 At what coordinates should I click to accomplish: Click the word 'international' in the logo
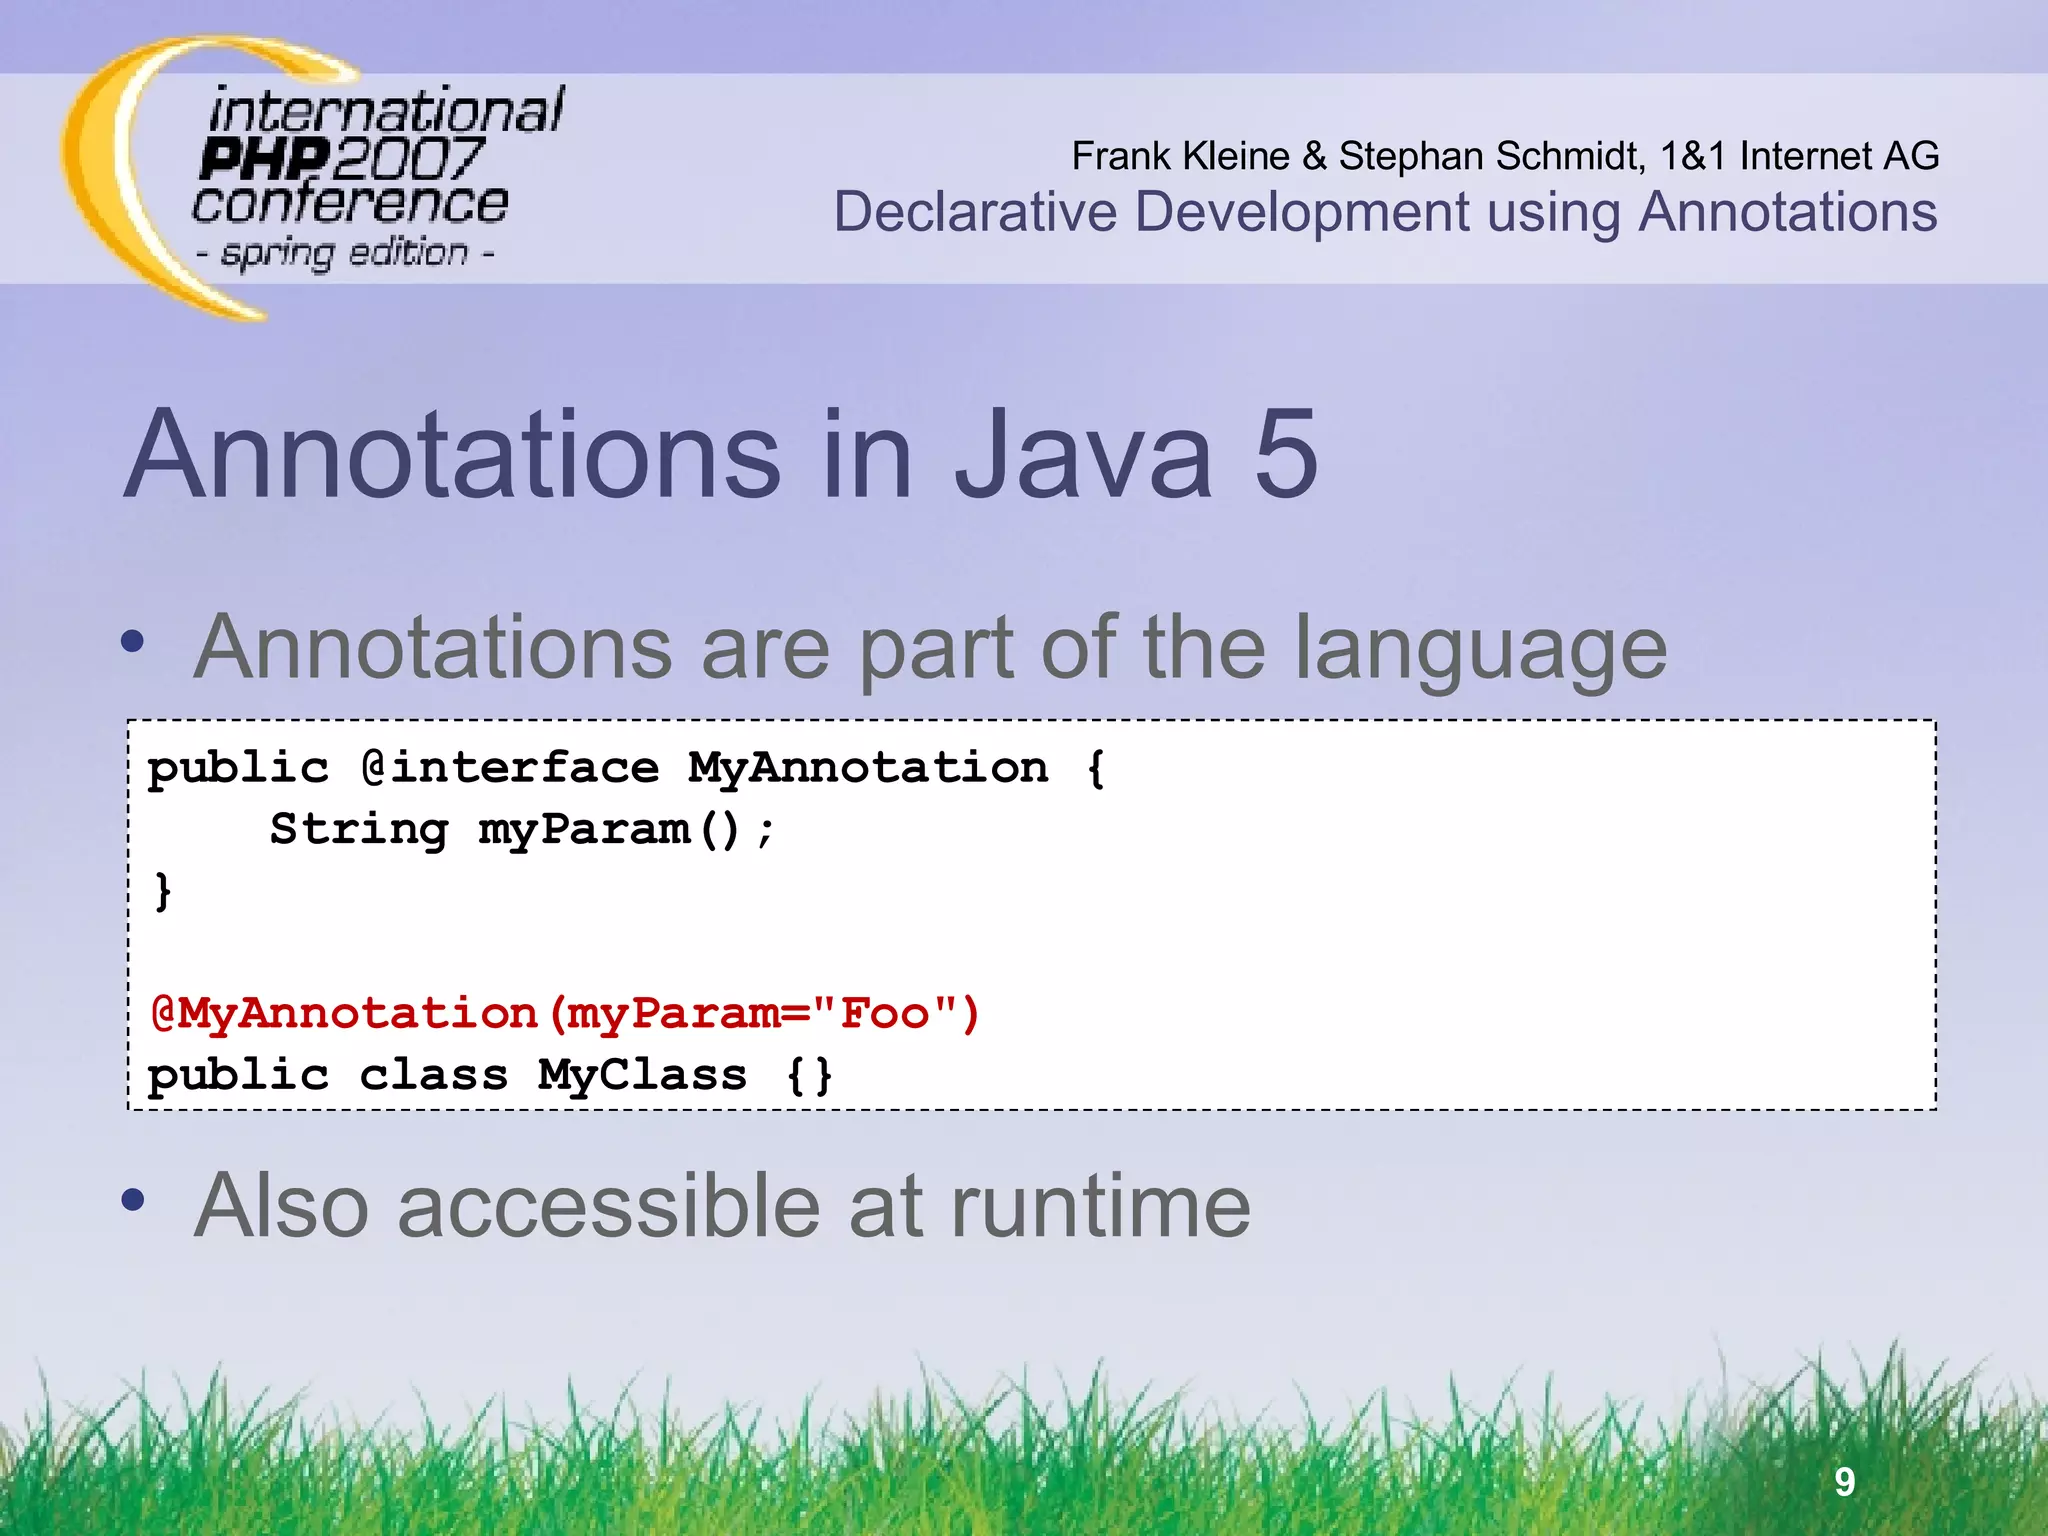click(x=385, y=110)
